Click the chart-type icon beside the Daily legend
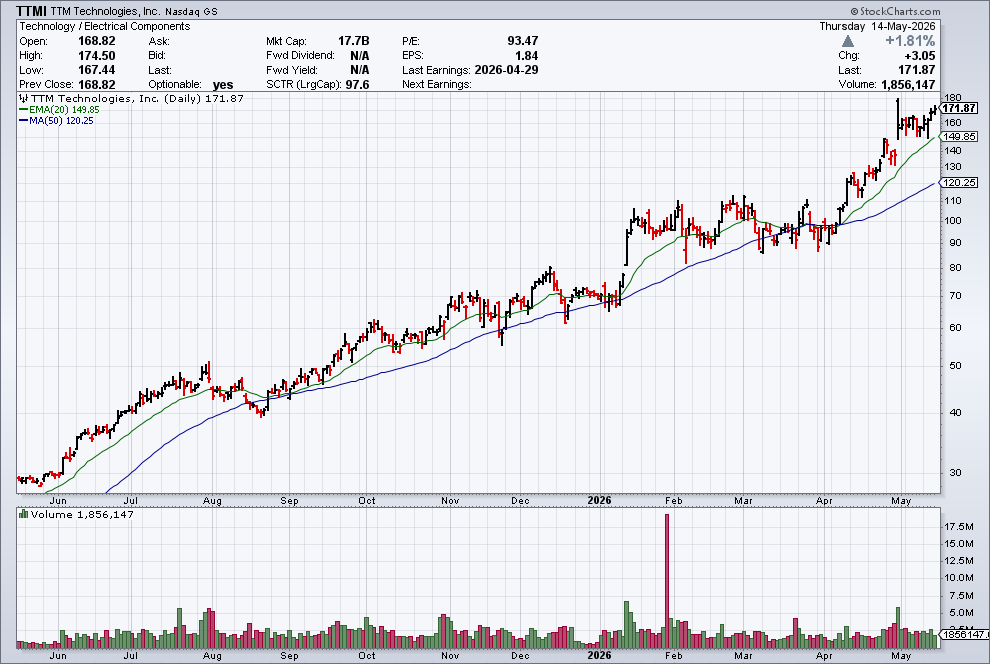 tap(23, 98)
